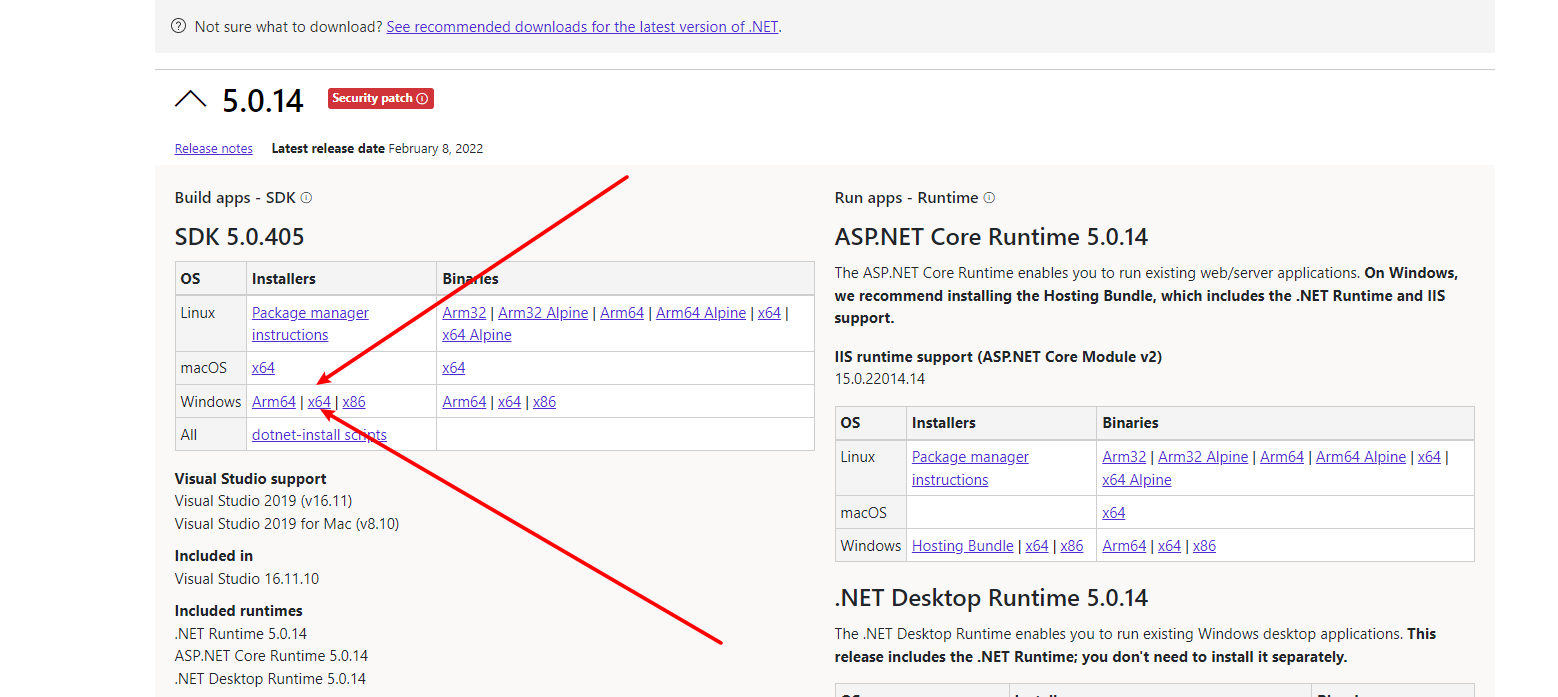Screen dimensions: 1558x697
Task: Download ASP.NET Runtime Linux Arm64 binary
Action: 1282,457
